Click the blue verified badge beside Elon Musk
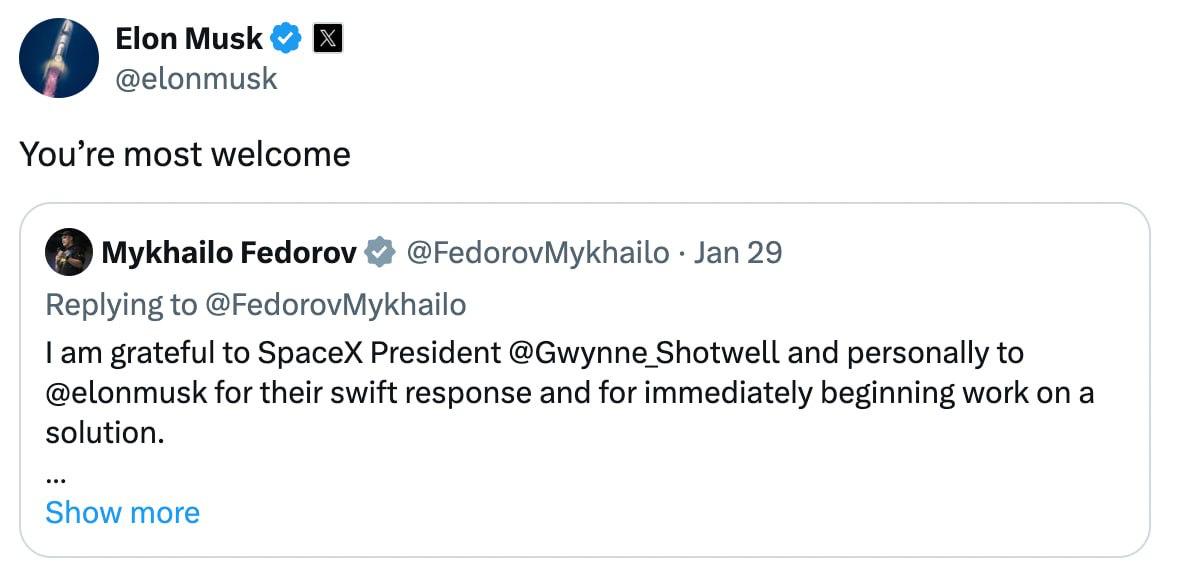This screenshot has height=576, width=1180. click(287, 39)
